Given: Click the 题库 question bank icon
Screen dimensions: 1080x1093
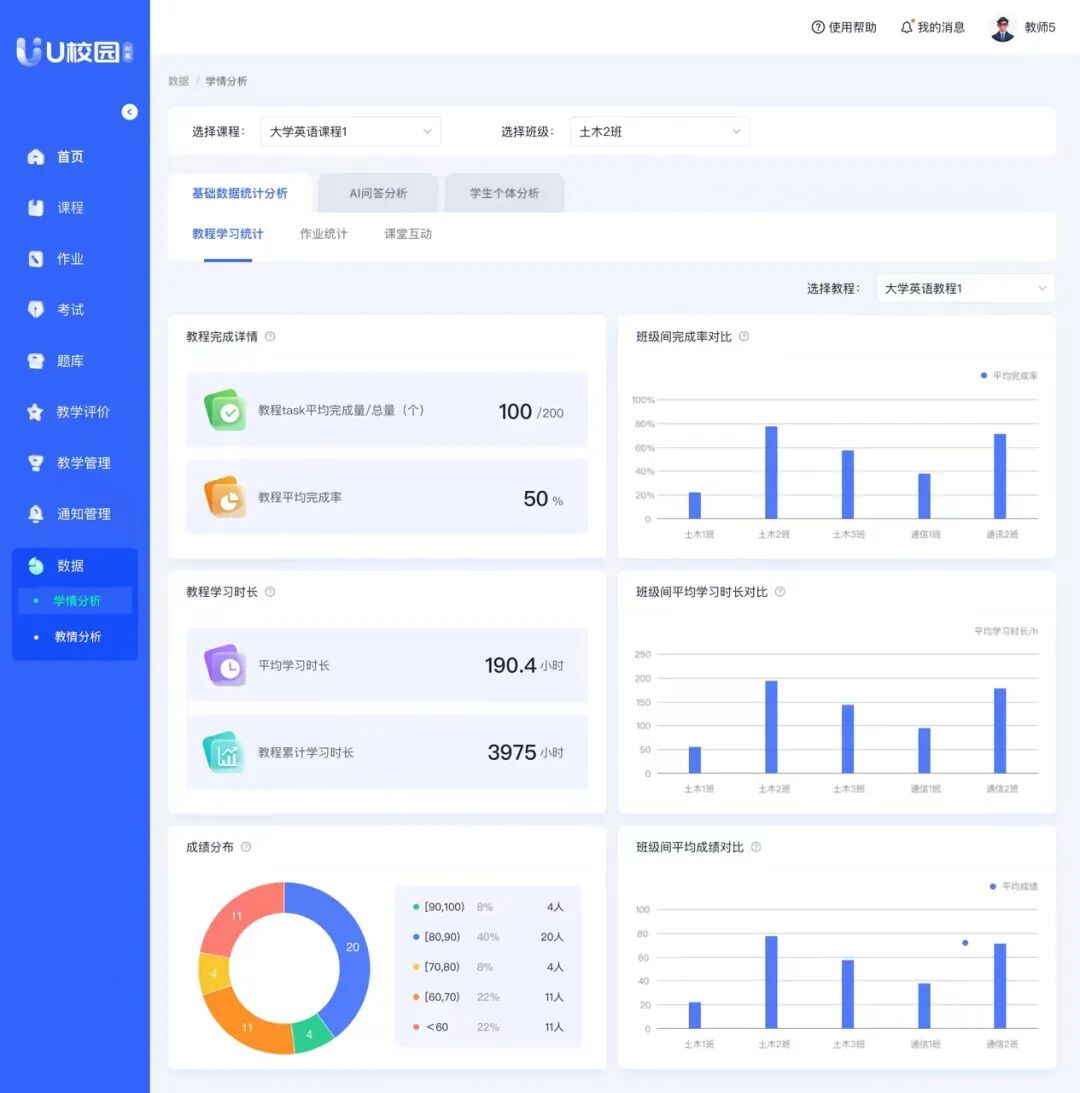Looking at the screenshot, I should 36,361.
